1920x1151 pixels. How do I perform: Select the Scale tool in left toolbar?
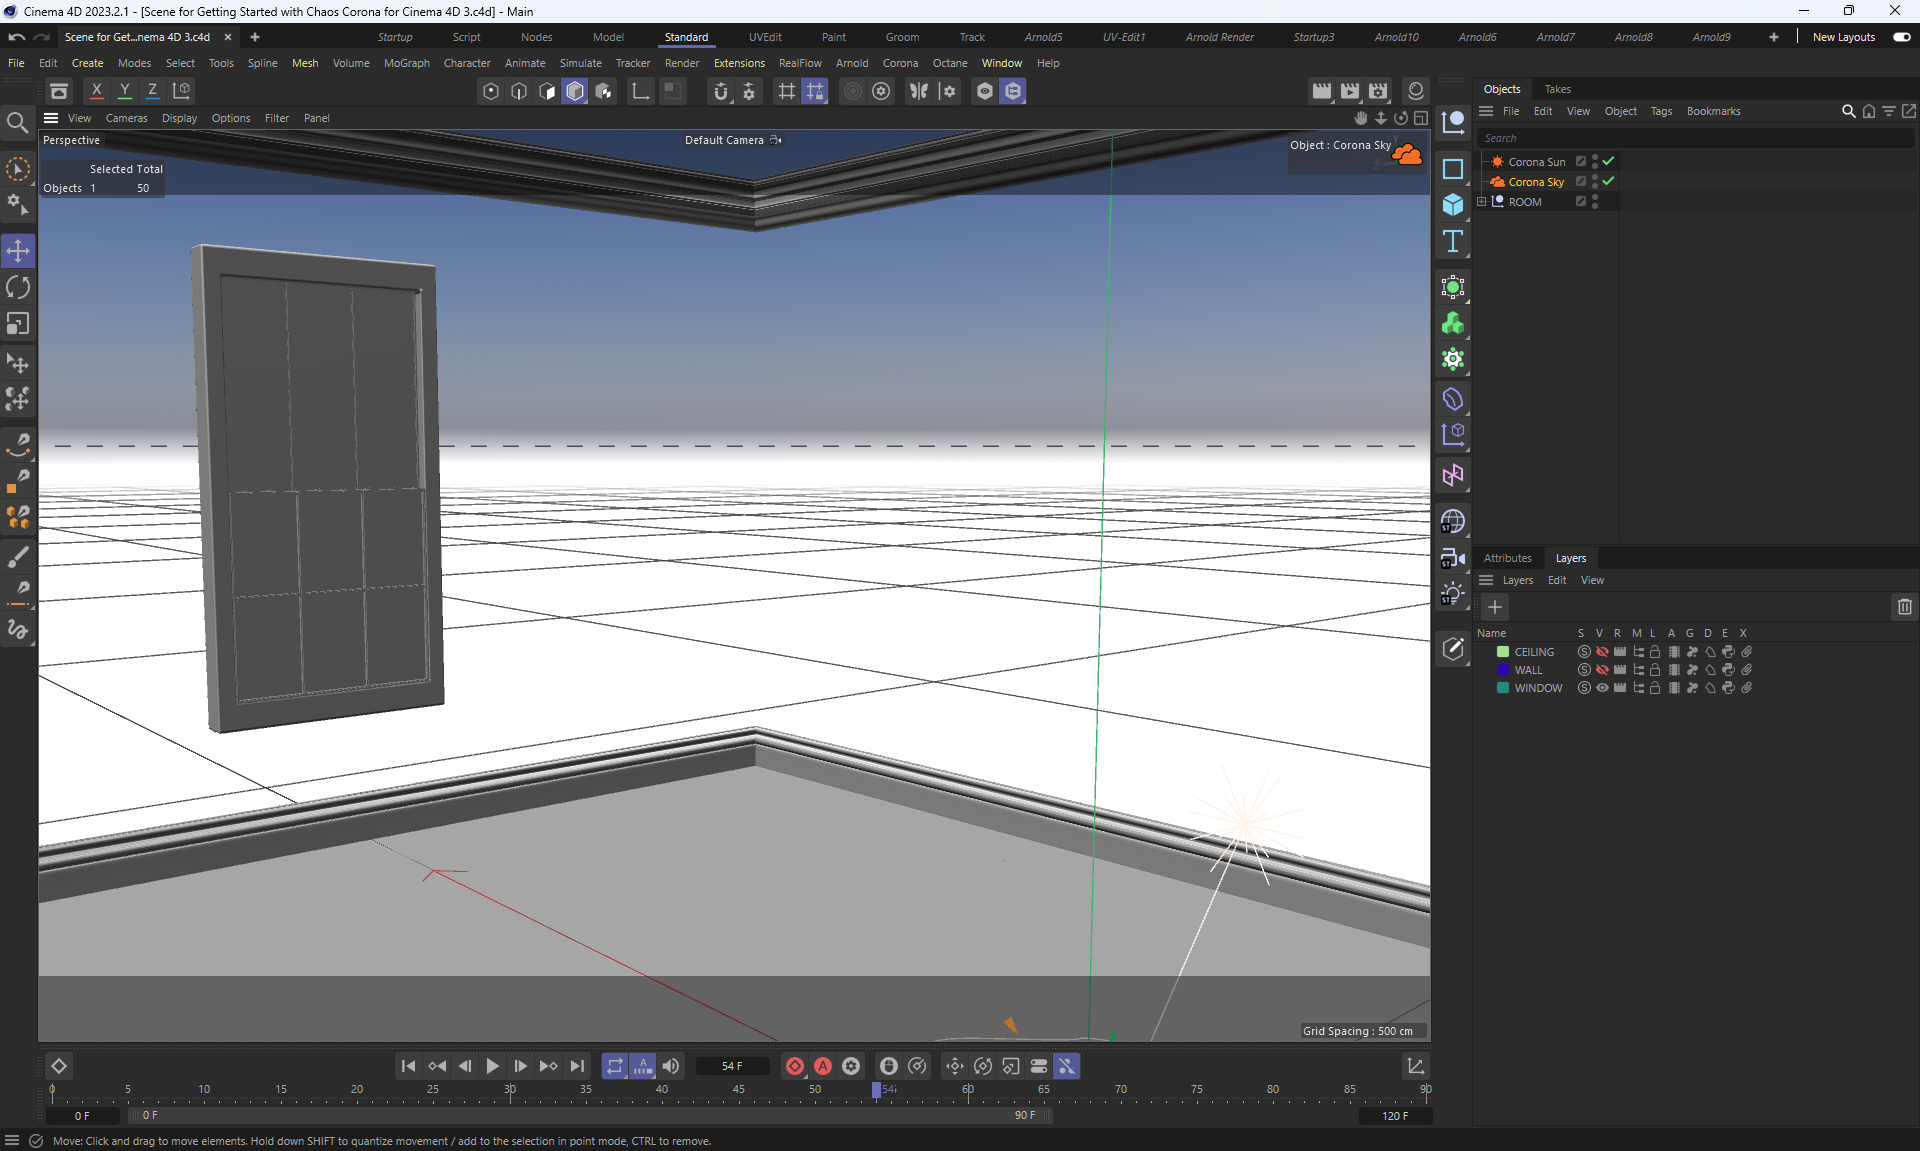coord(18,324)
